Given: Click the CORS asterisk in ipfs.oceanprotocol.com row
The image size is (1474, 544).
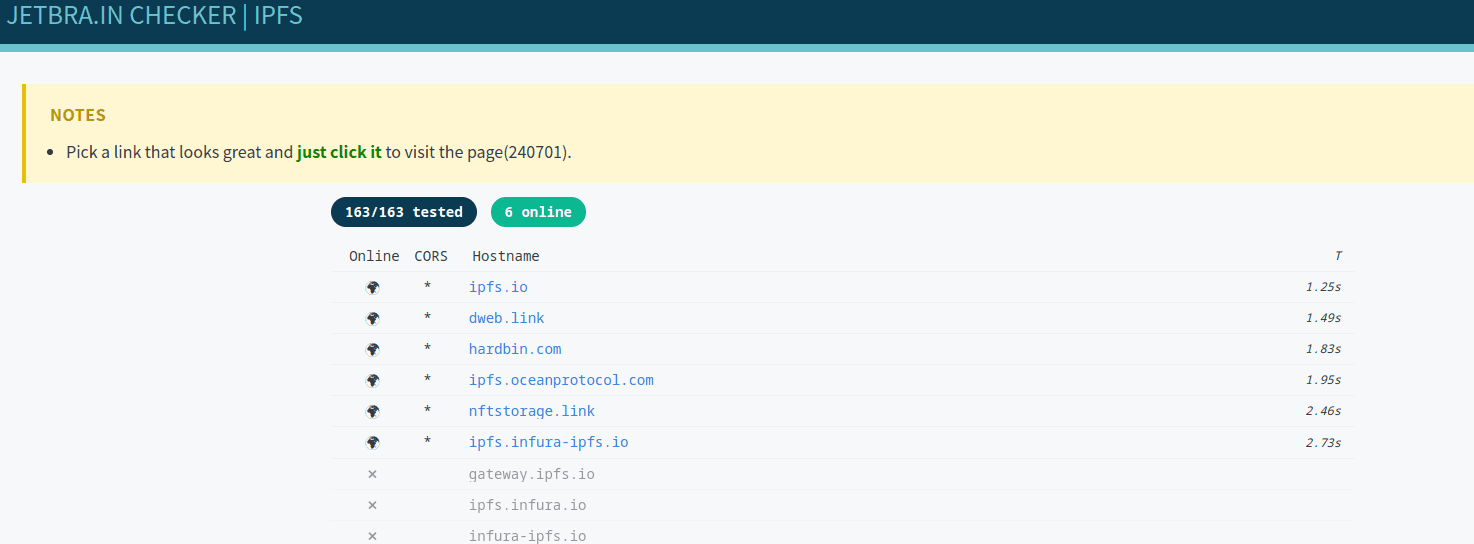Looking at the screenshot, I should pos(427,380).
